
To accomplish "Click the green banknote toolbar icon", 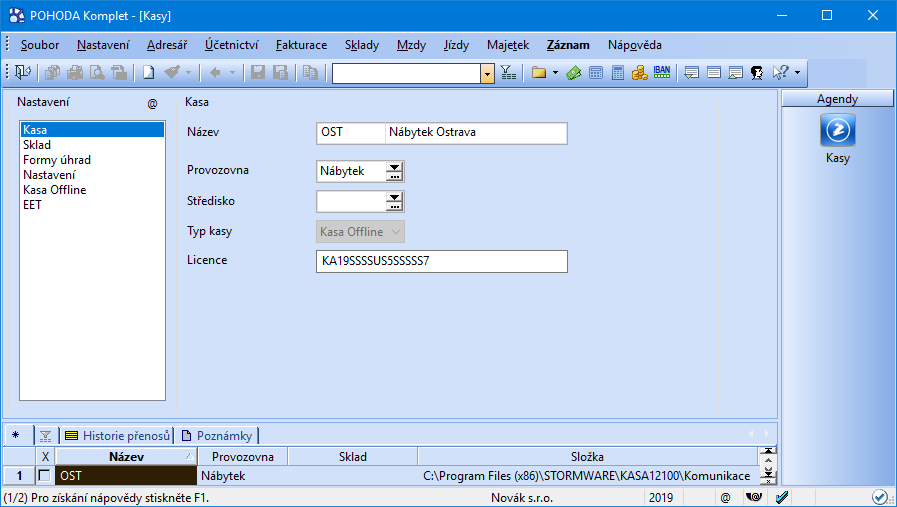I will [574, 72].
